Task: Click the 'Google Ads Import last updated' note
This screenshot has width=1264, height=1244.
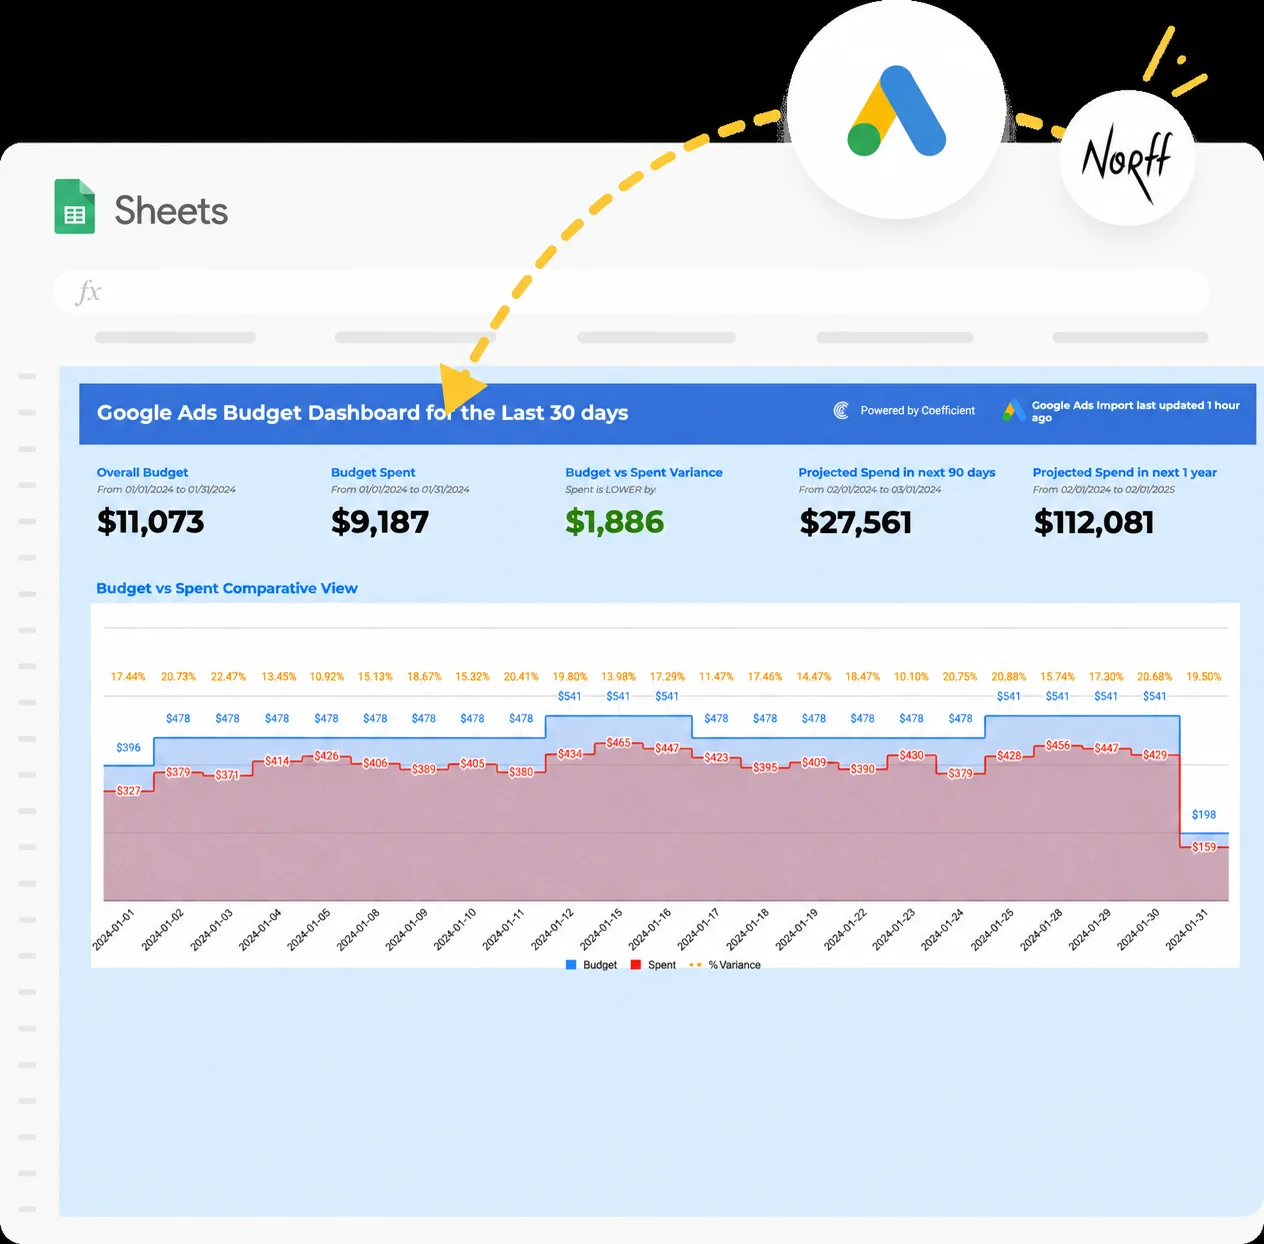Action: pos(1135,411)
